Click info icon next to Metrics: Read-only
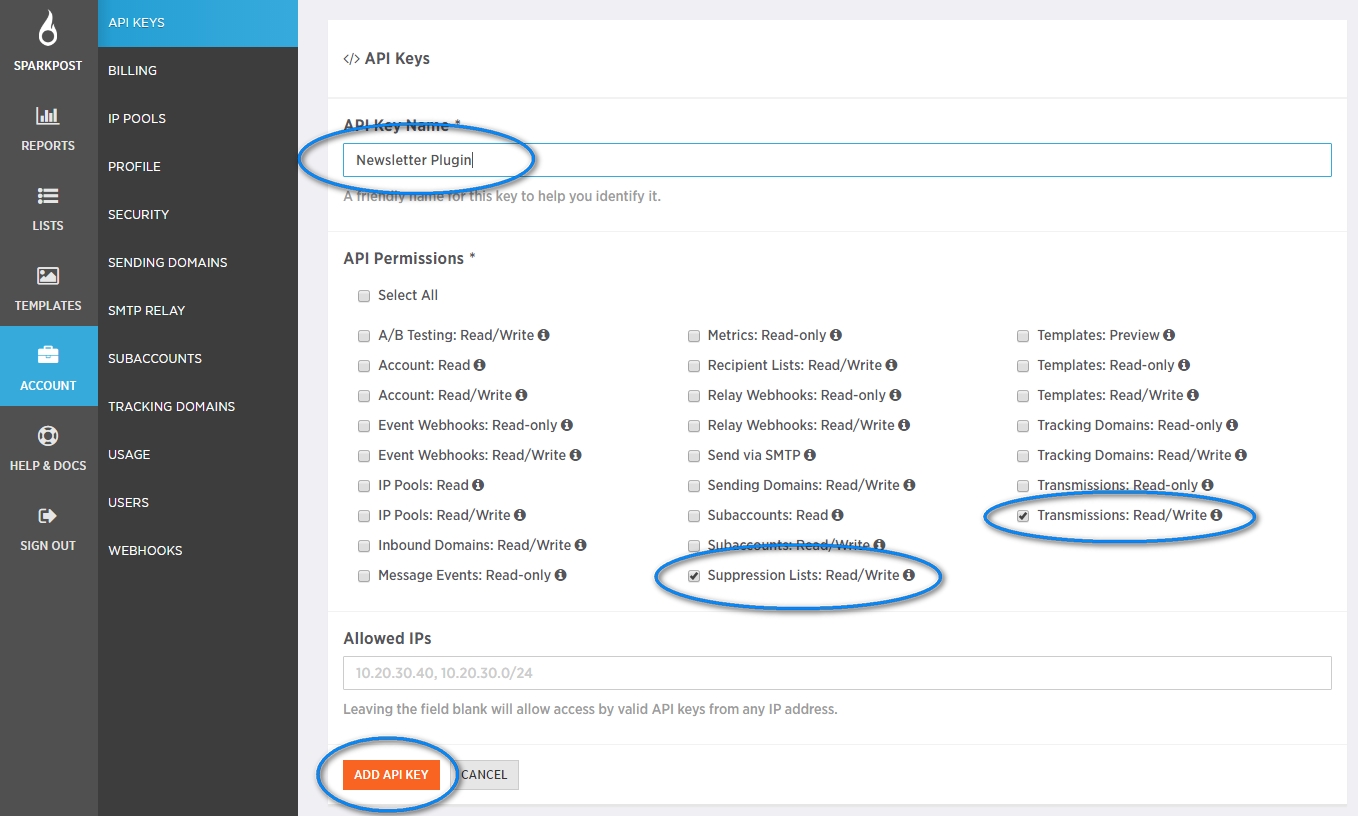Screen dimensions: 1358x816 point(836,335)
